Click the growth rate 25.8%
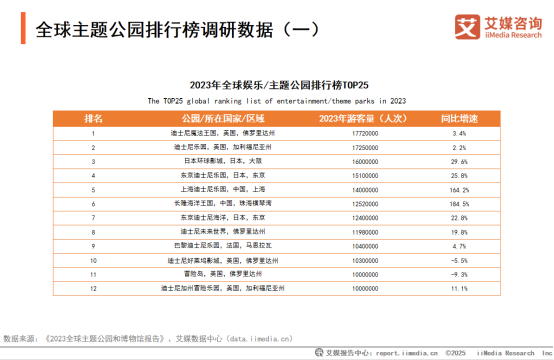The image size is (554, 360). [x=459, y=176]
